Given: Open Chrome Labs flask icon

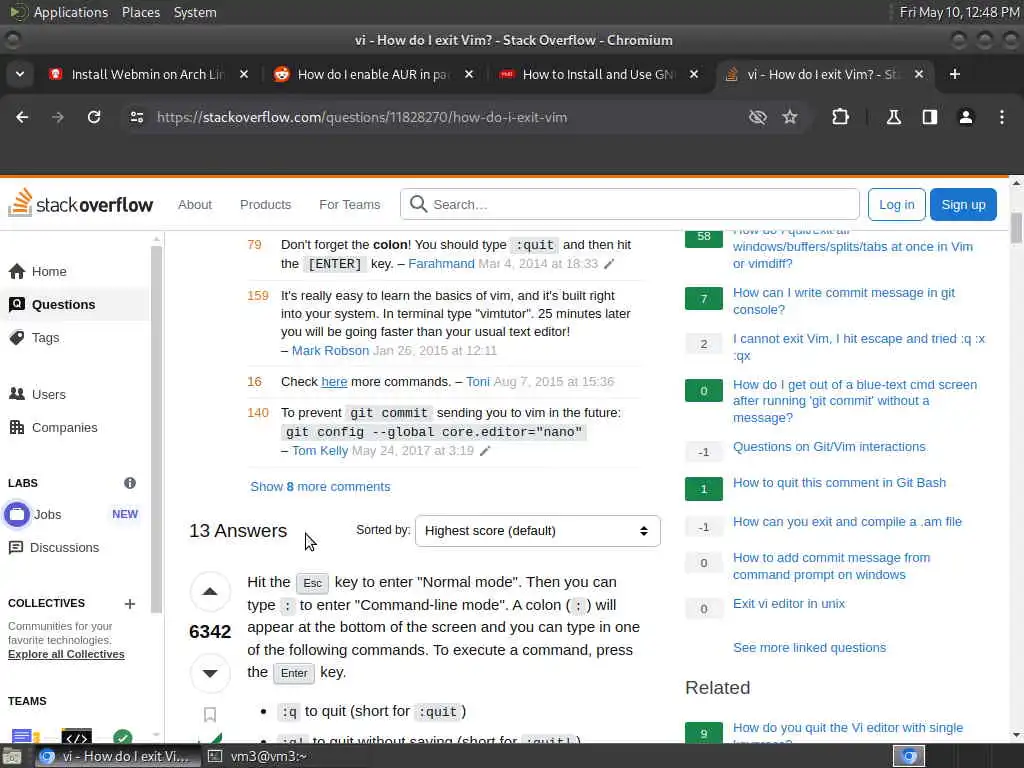Looking at the screenshot, I should tap(893, 118).
